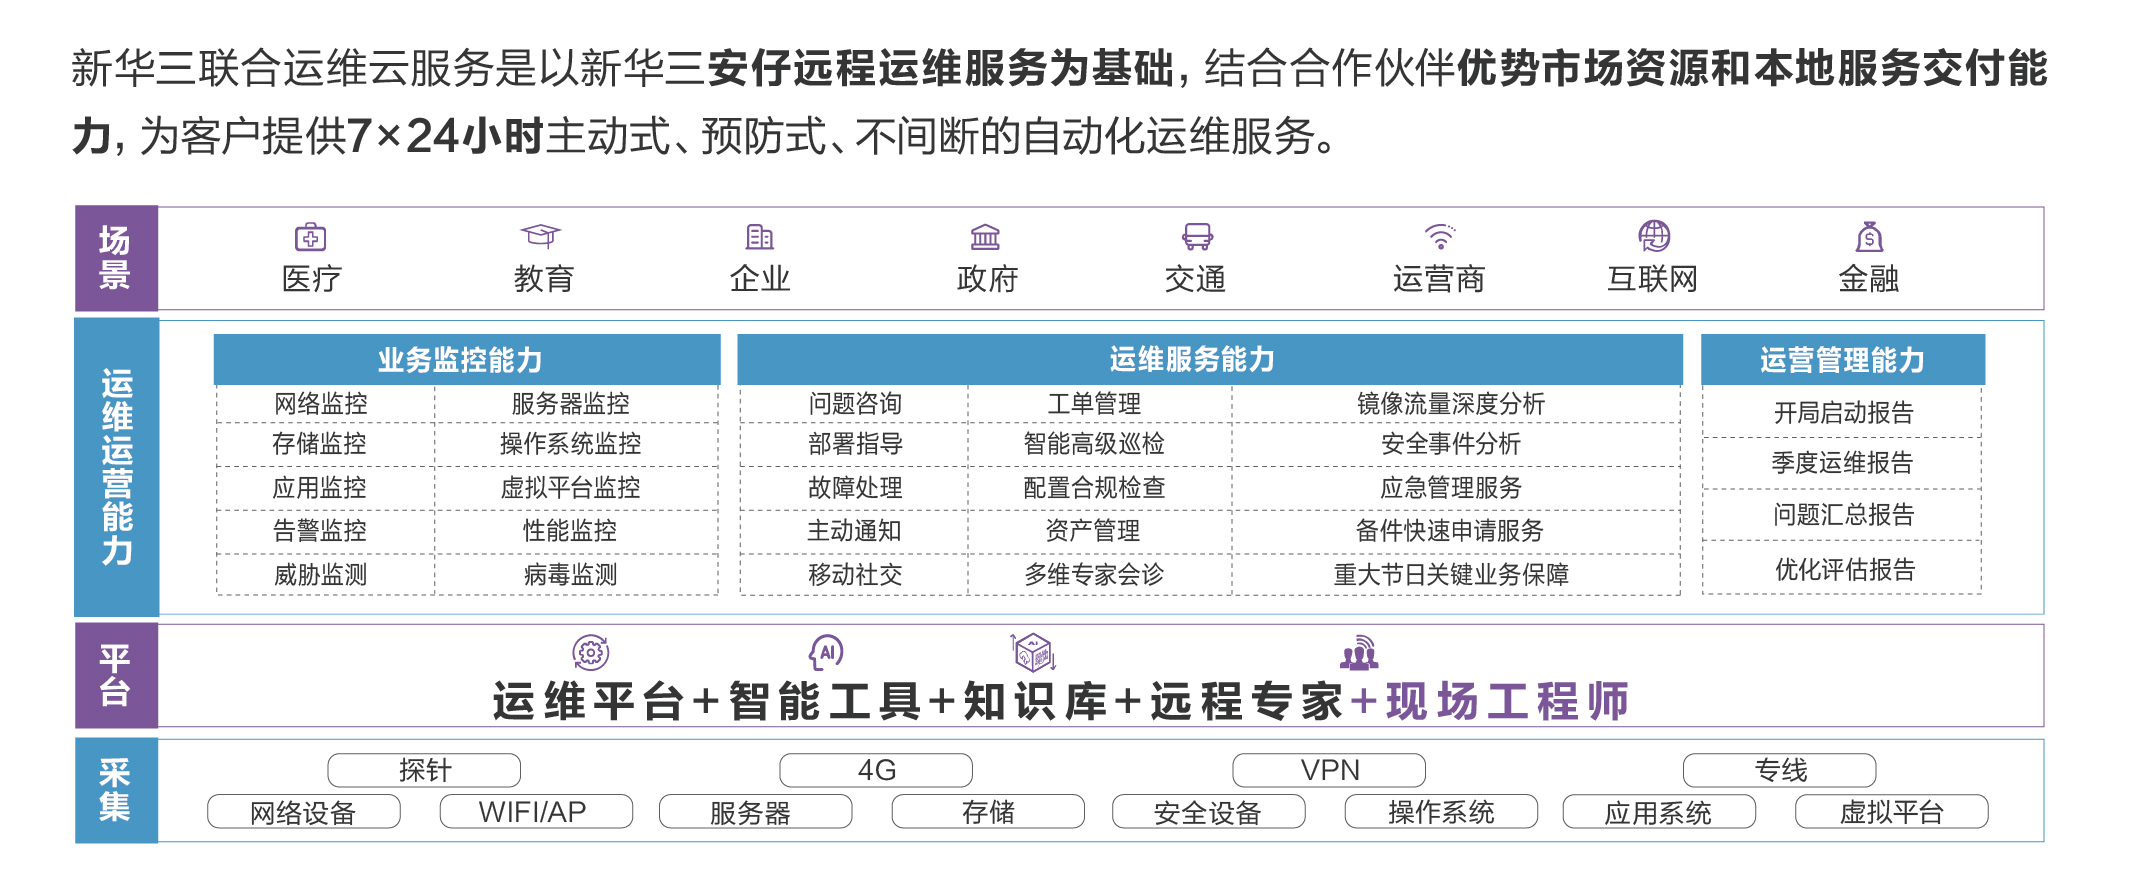
Task: Click the 工单管理 cell
Action: (x=1099, y=404)
